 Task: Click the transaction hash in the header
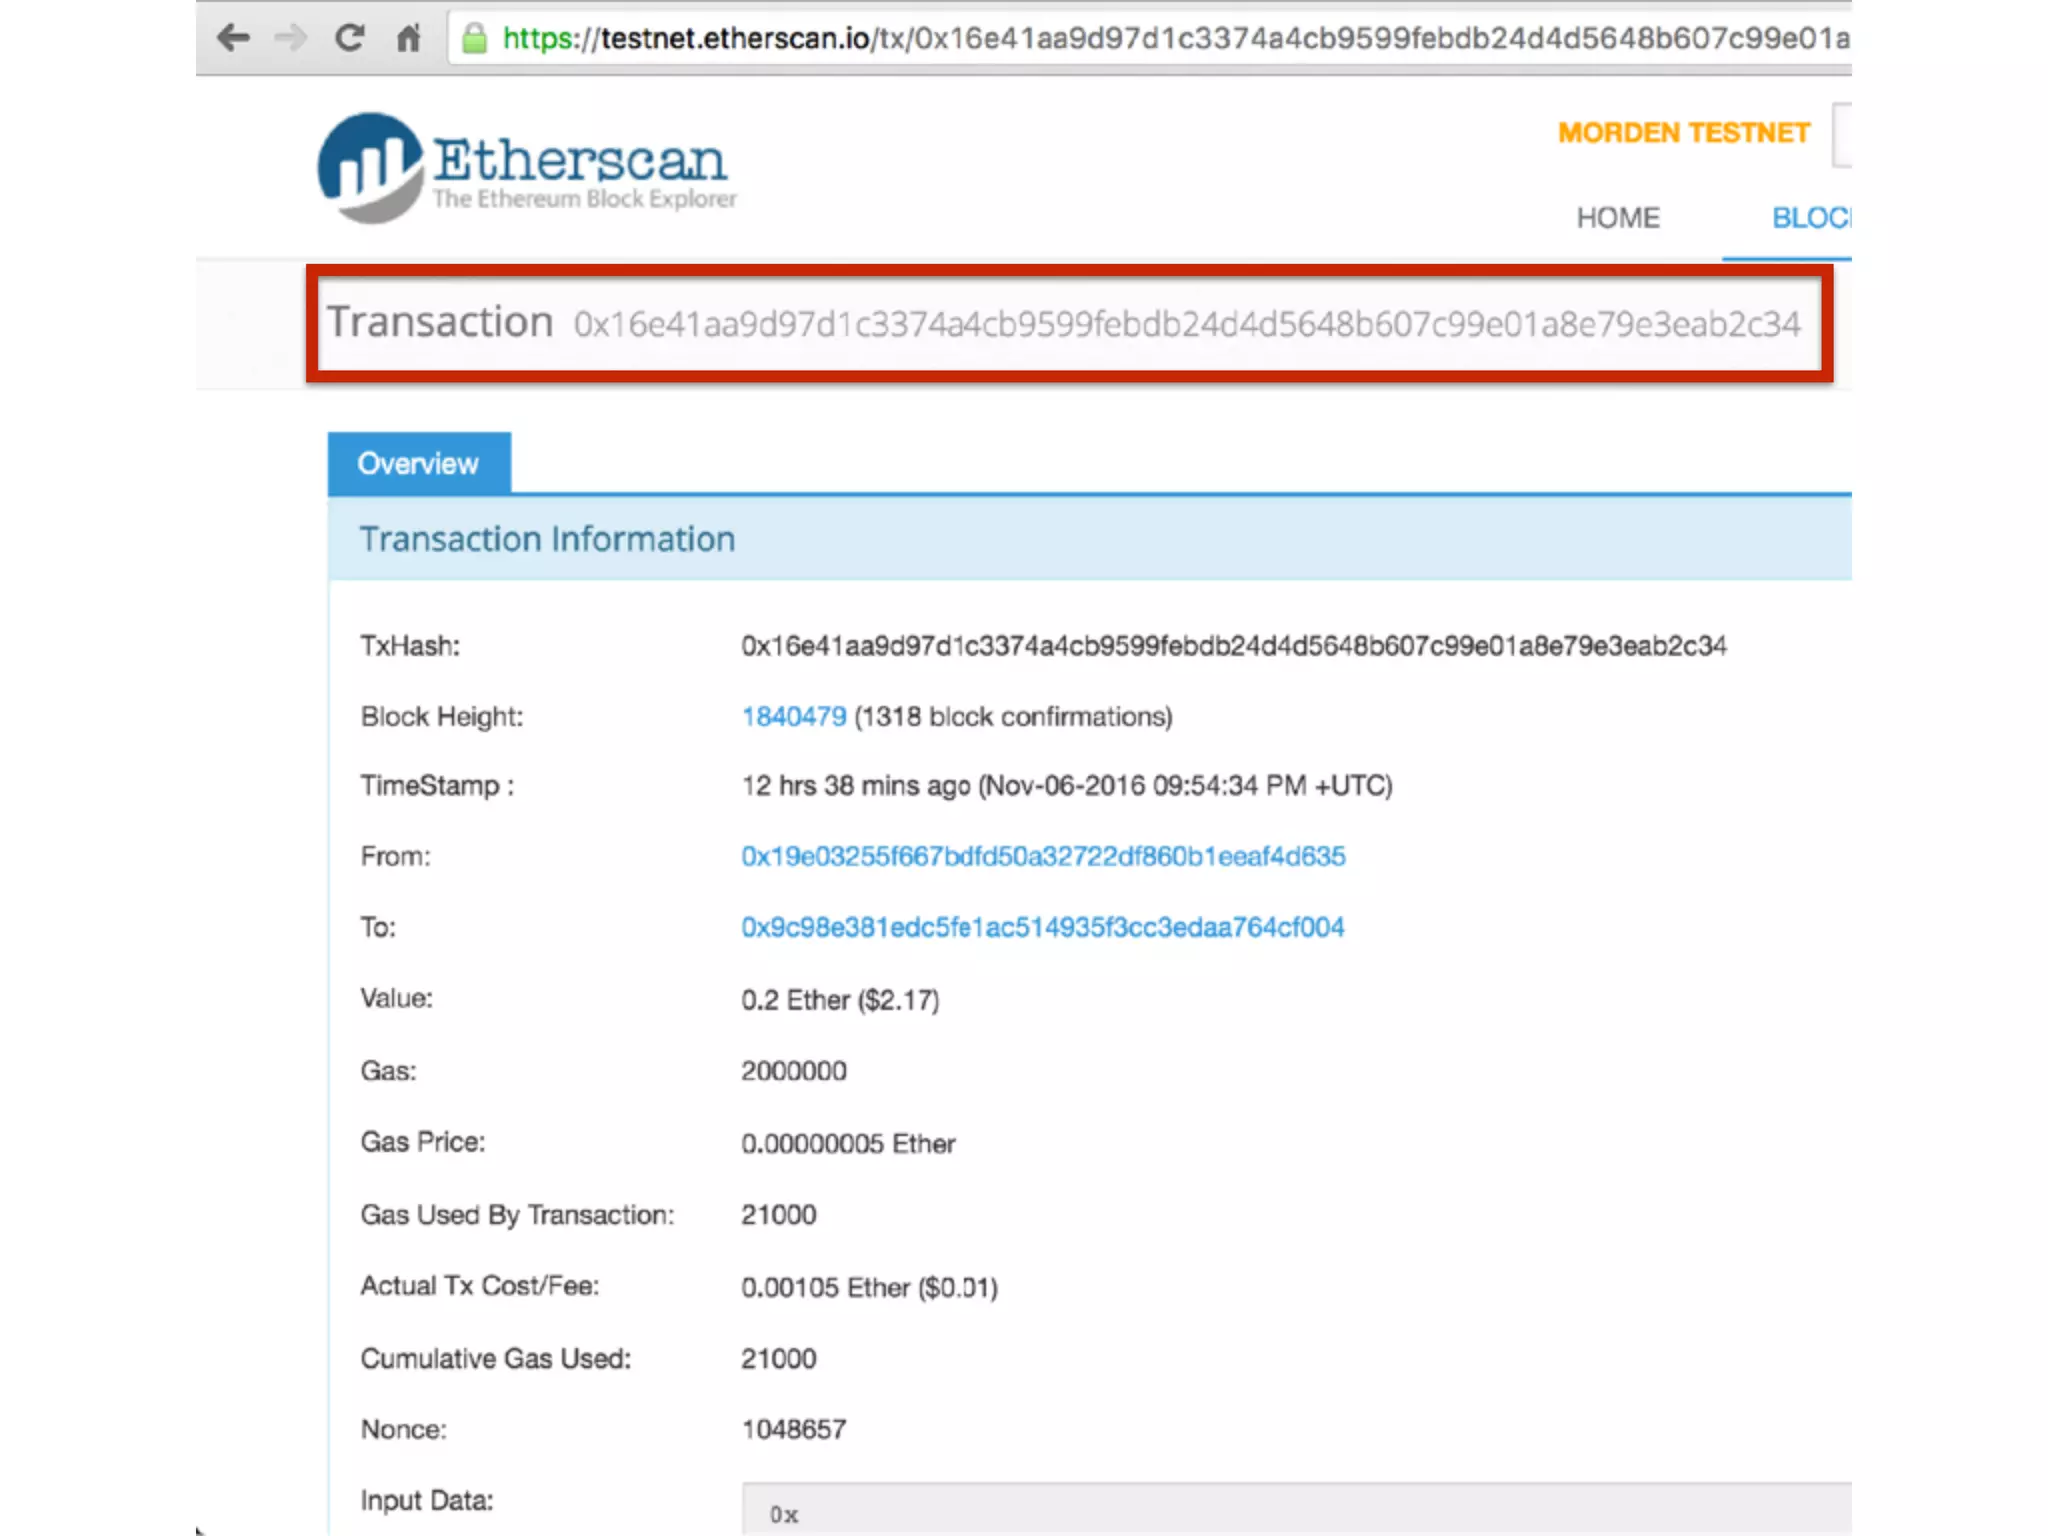(x=1186, y=324)
